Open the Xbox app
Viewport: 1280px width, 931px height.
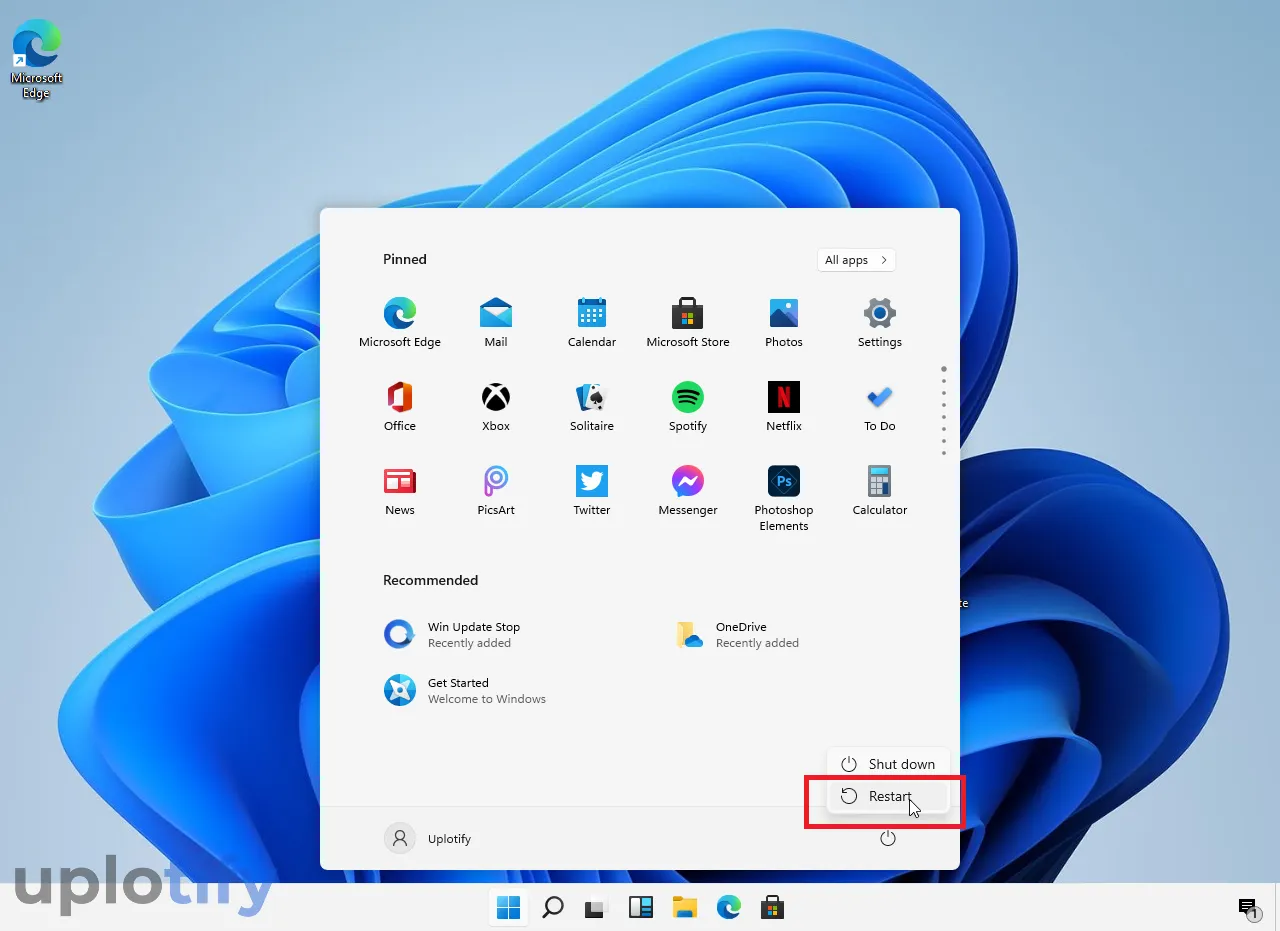click(x=496, y=407)
